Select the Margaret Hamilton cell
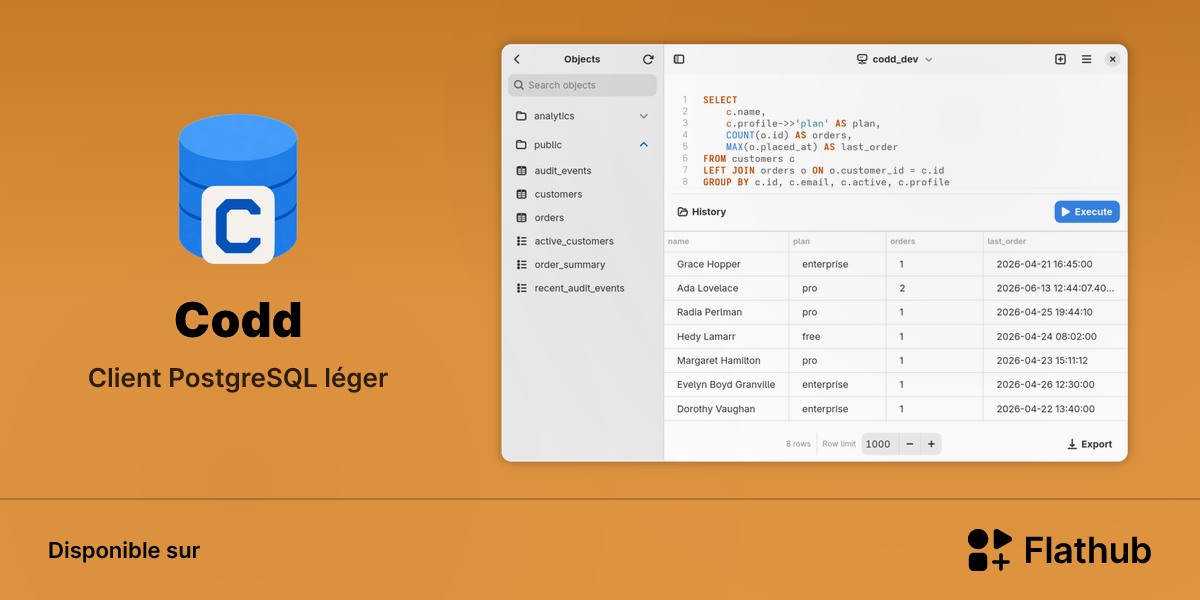1200x600 pixels. coord(726,360)
